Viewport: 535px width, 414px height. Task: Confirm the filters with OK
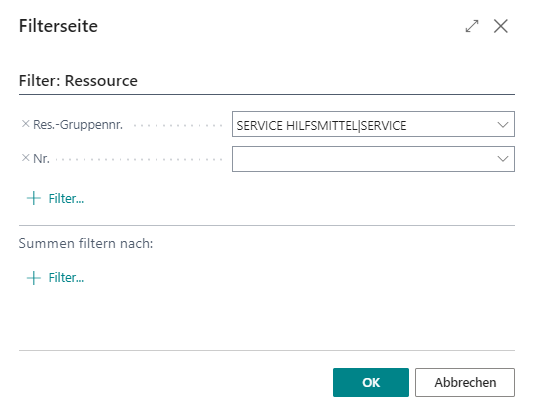click(x=371, y=382)
